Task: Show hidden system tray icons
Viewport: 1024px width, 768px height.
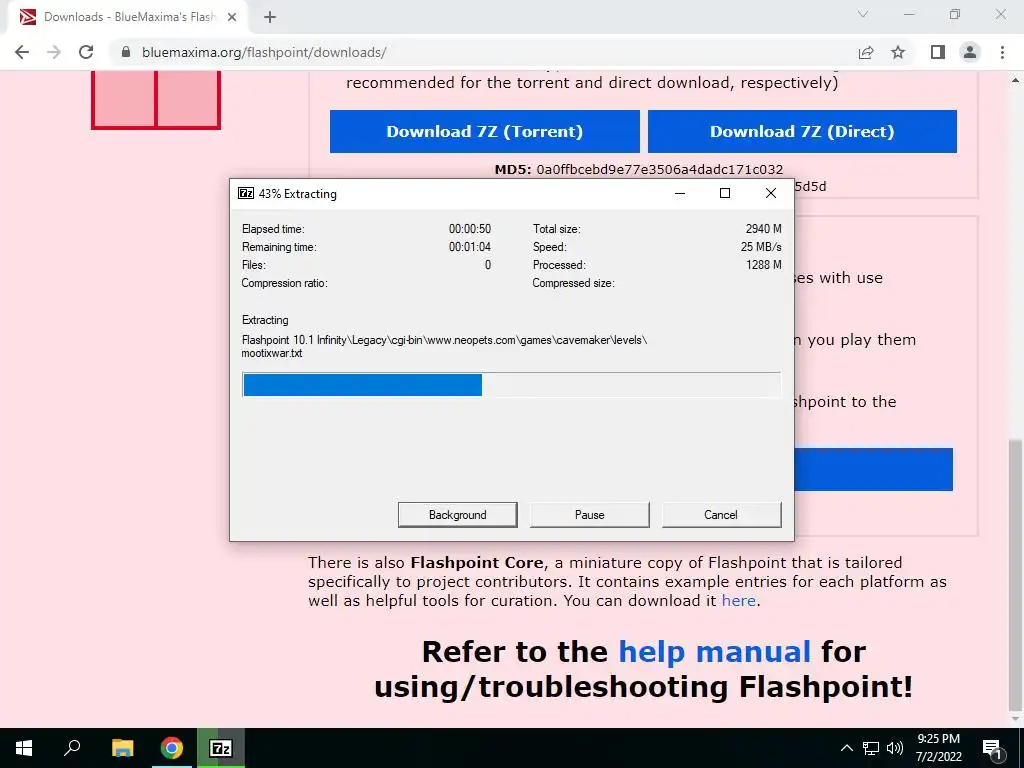Action: point(846,748)
